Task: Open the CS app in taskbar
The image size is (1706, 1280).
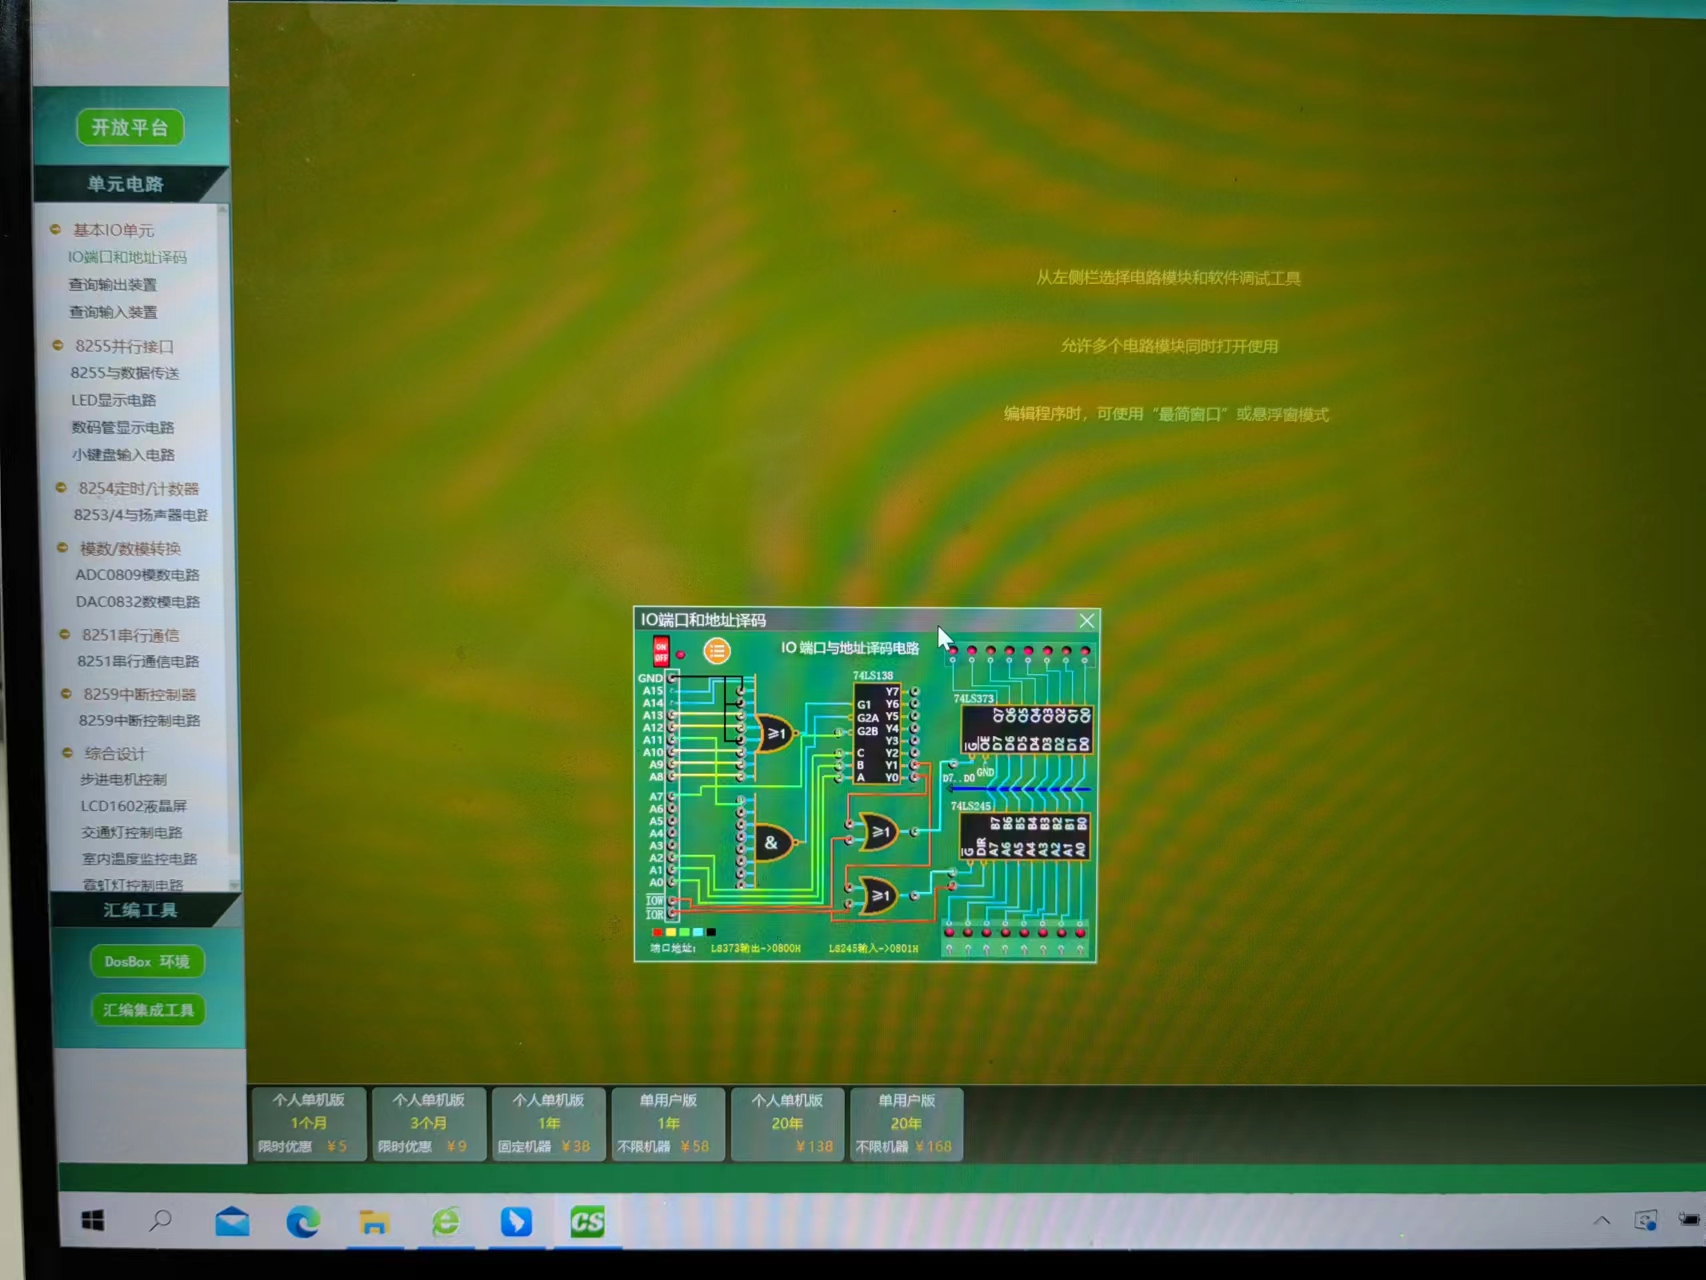Action: click(587, 1221)
